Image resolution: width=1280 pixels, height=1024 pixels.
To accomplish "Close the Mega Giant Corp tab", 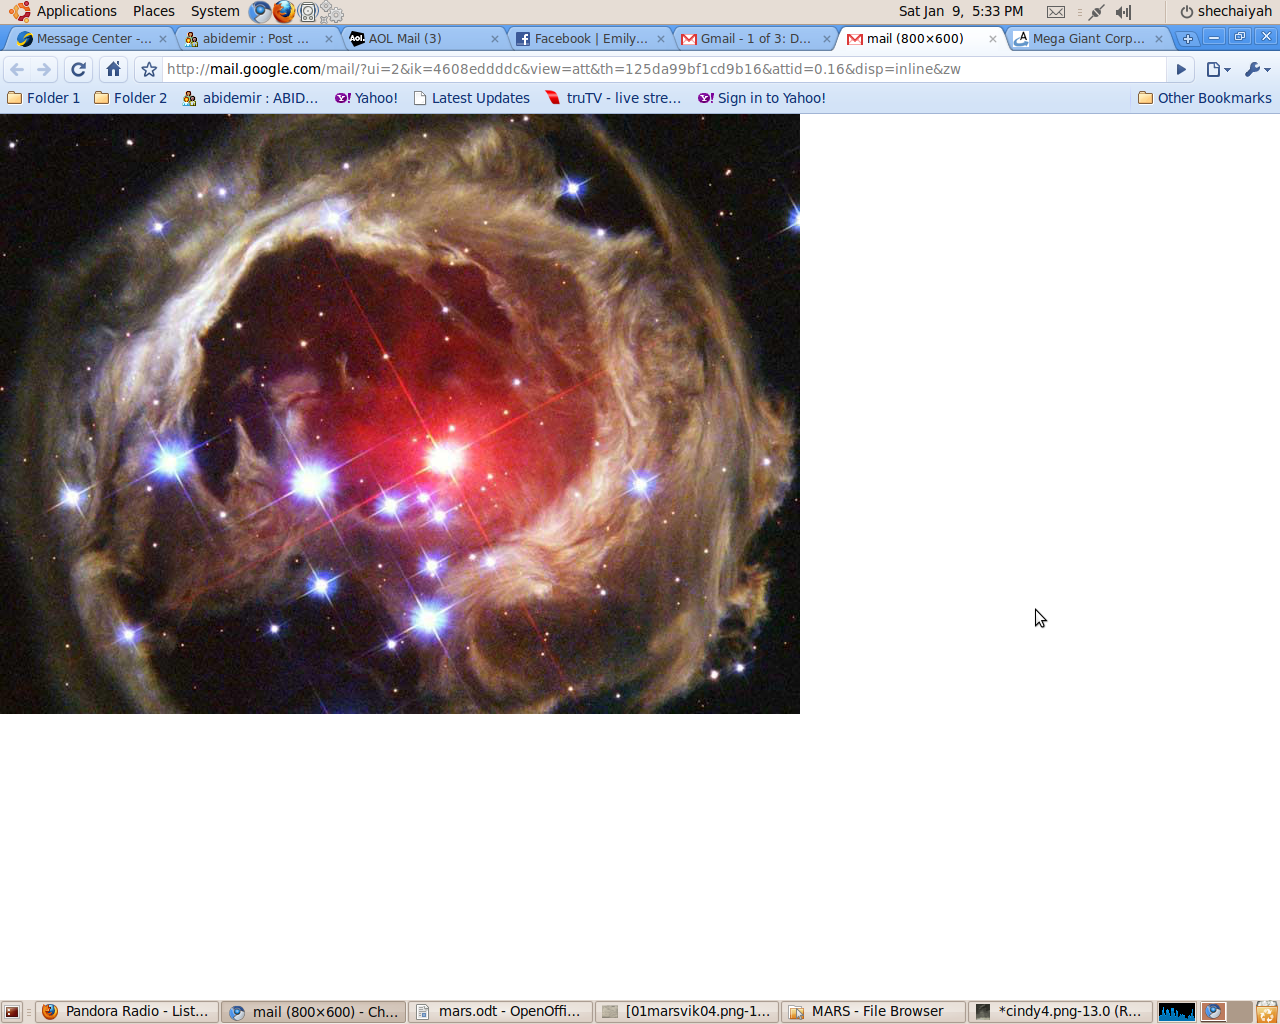I will [x=1158, y=39].
